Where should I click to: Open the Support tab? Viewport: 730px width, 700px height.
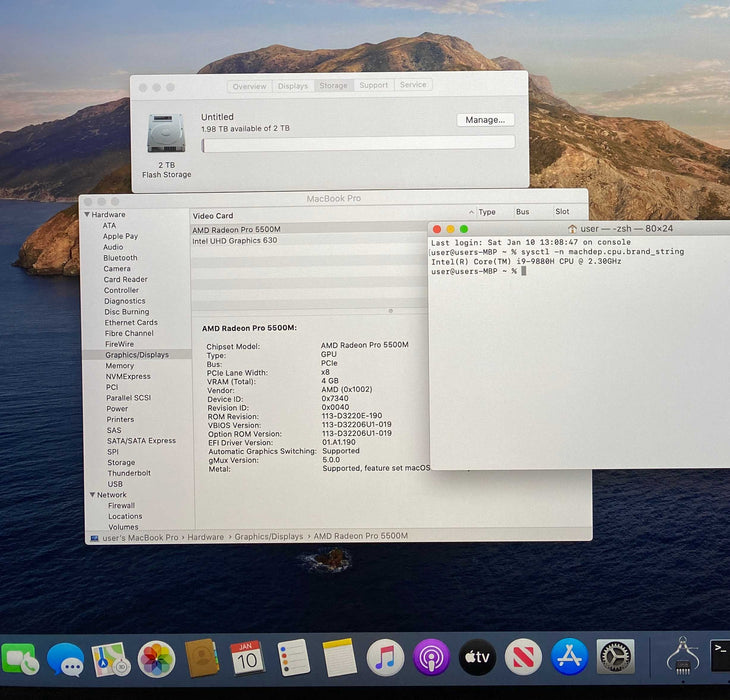click(373, 85)
